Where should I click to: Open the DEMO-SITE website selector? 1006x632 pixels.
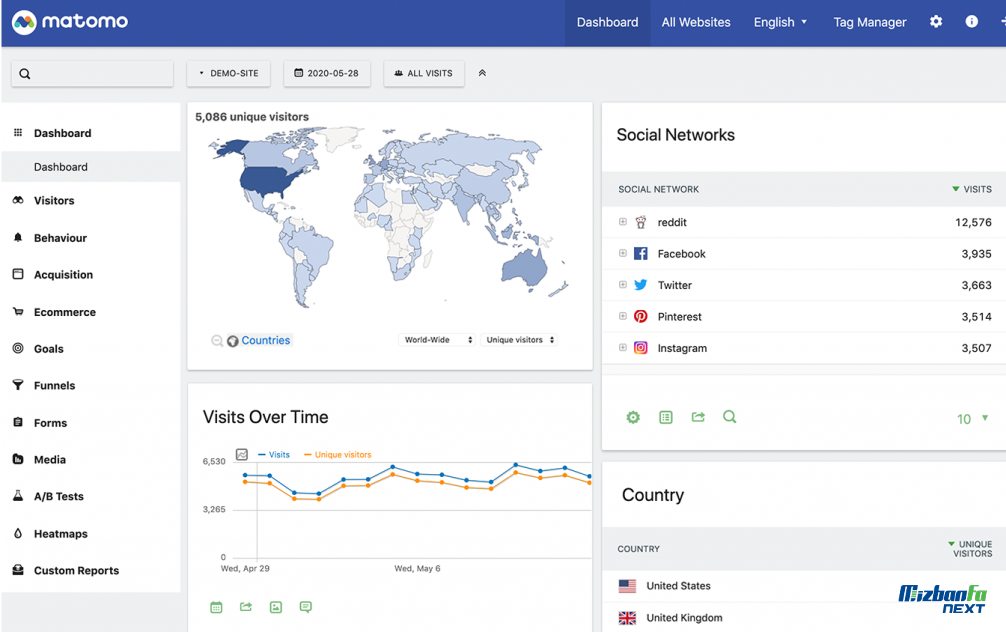pos(228,73)
